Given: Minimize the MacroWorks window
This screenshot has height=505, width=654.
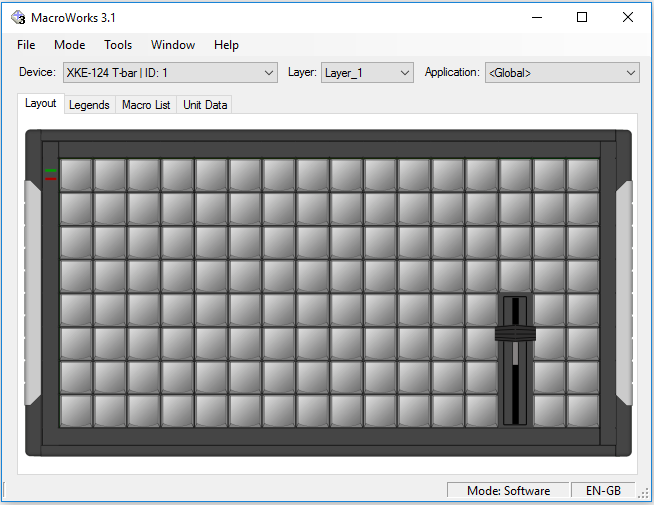Looking at the screenshot, I should tap(537, 18).
